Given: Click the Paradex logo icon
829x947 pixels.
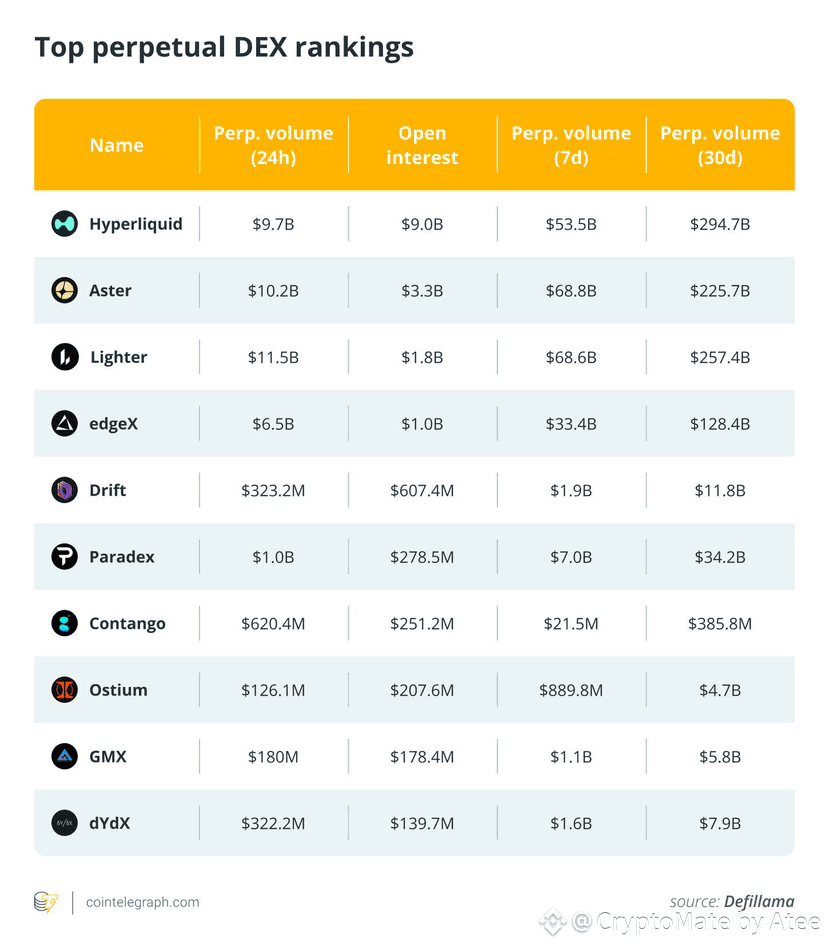Looking at the screenshot, I should pyautogui.click(x=64, y=557).
